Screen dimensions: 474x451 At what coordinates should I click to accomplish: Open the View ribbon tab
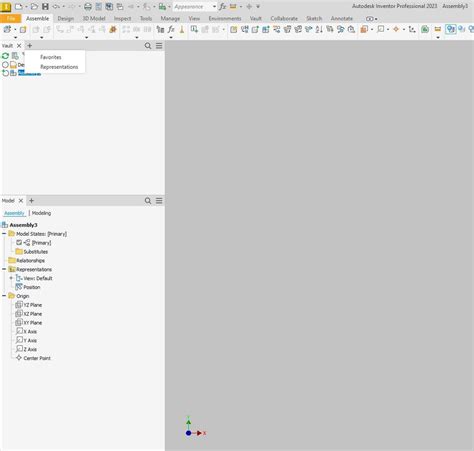194,18
